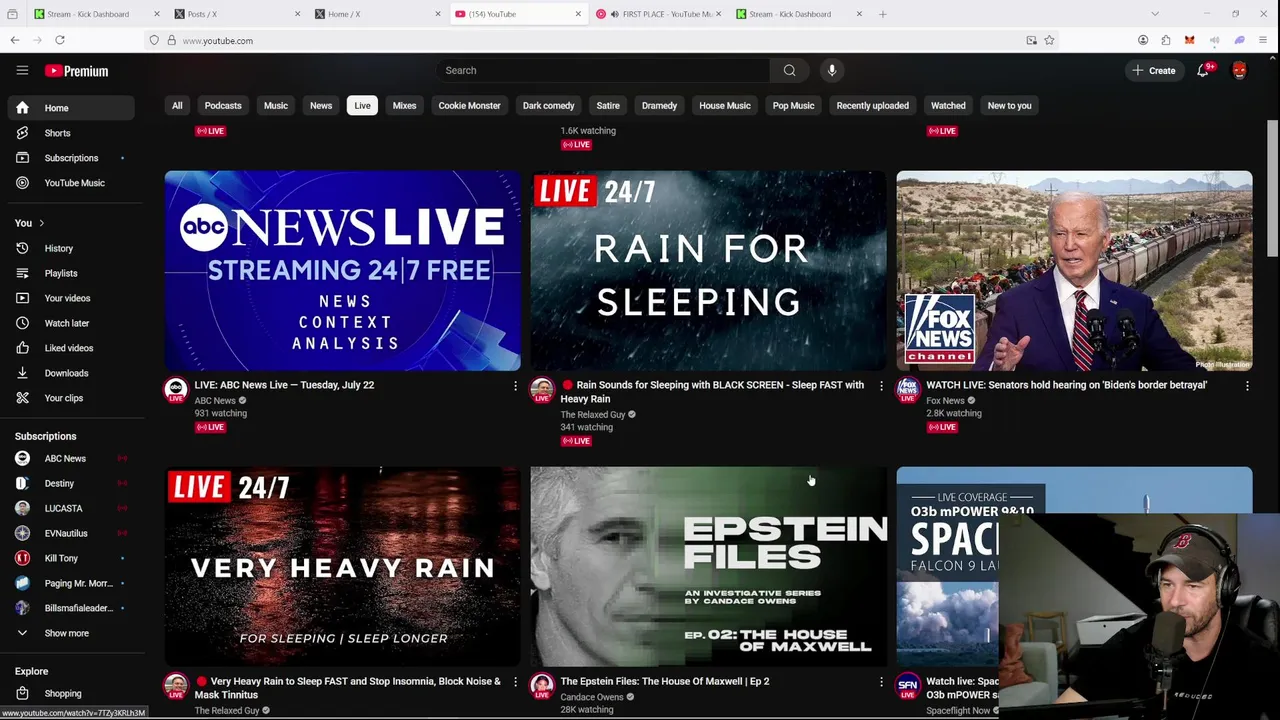This screenshot has width=1280, height=720.
Task: Select the Live filter chip
Action: (362, 105)
